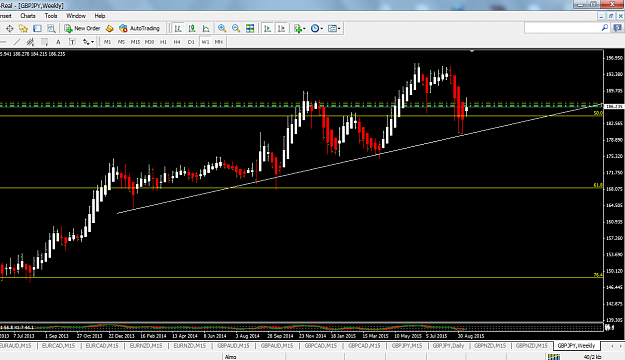The width and height of the screenshot is (625, 360).
Task: Restore the inner chart window
Action: click(x=611, y=16)
